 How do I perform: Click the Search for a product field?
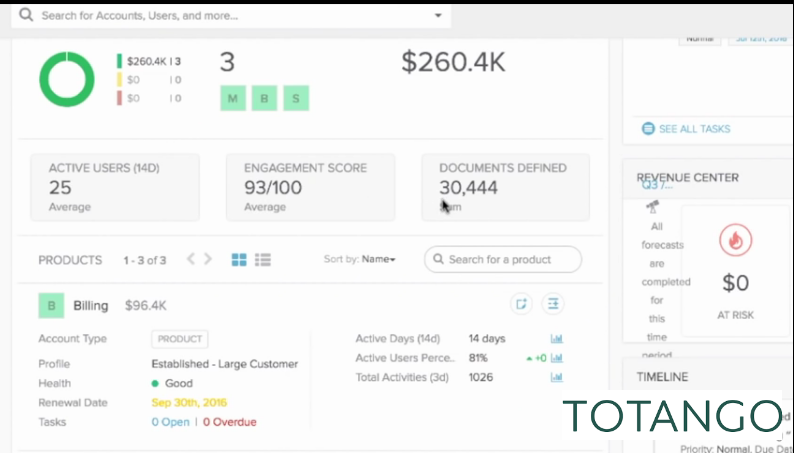click(x=502, y=260)
